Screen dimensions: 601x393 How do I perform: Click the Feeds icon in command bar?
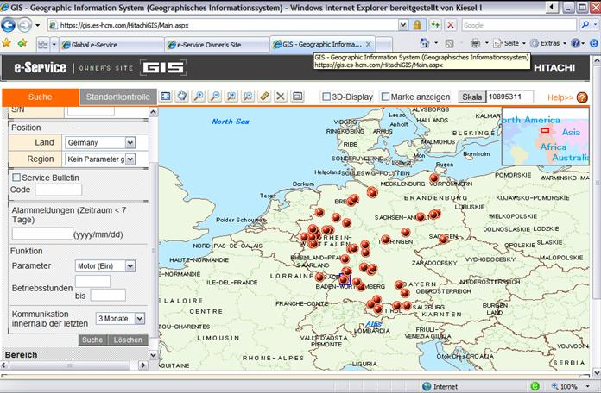pos(449,43)
